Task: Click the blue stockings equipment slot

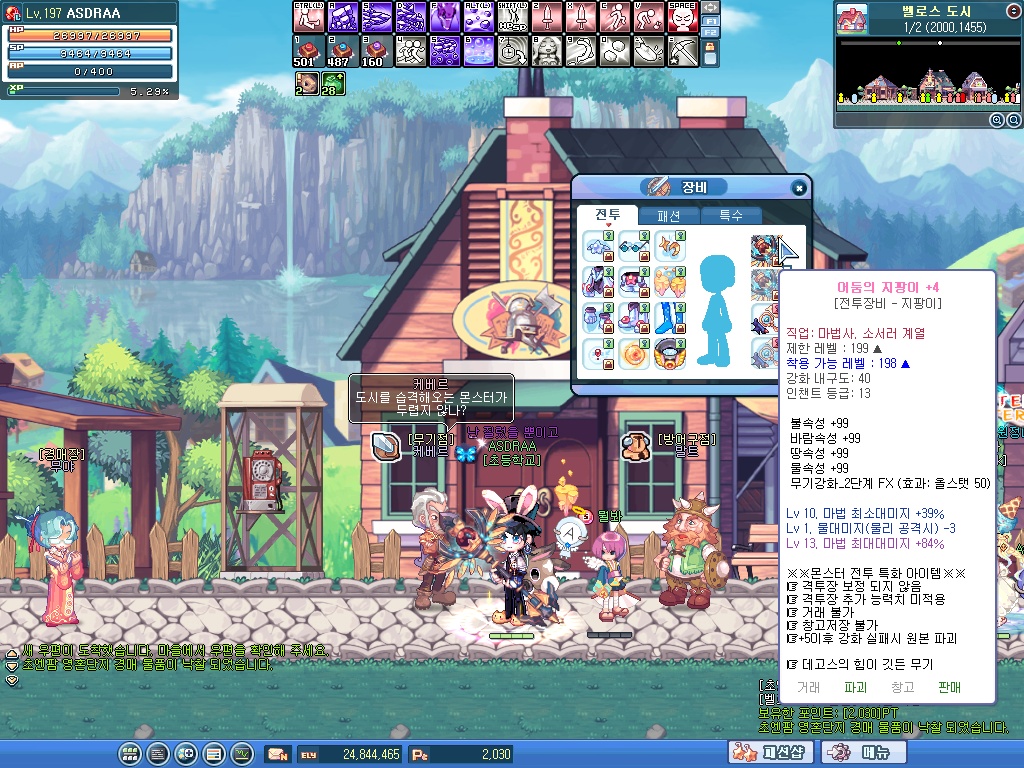Action: (669, 318)
